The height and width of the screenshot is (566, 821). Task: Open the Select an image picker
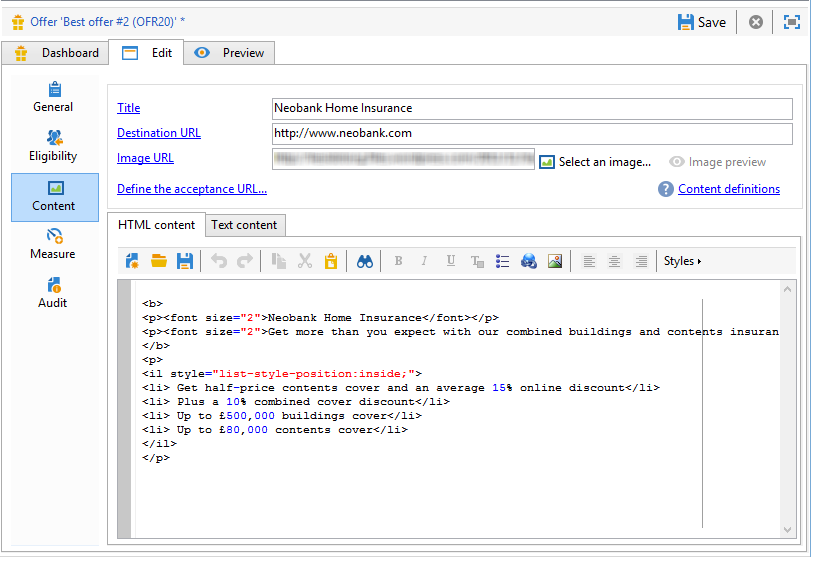[595, 162]
